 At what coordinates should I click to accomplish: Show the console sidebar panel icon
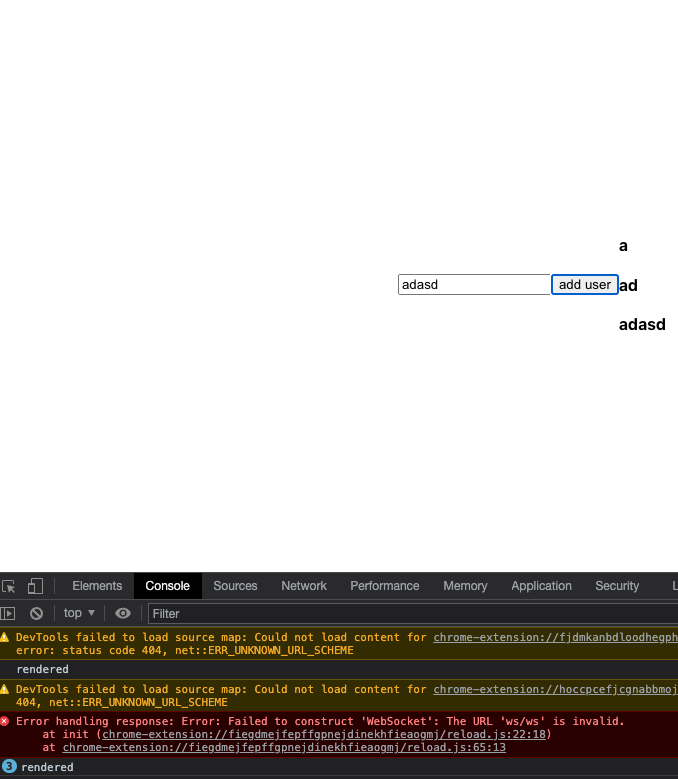click(7, 614)
